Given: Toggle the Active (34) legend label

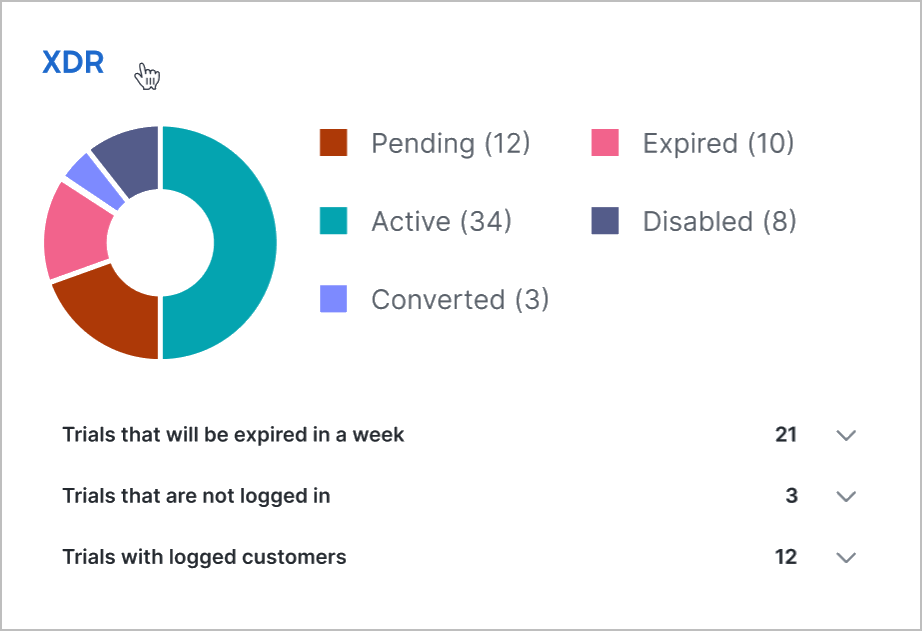Looking at the screenshot, I should (x=442, y=222).
